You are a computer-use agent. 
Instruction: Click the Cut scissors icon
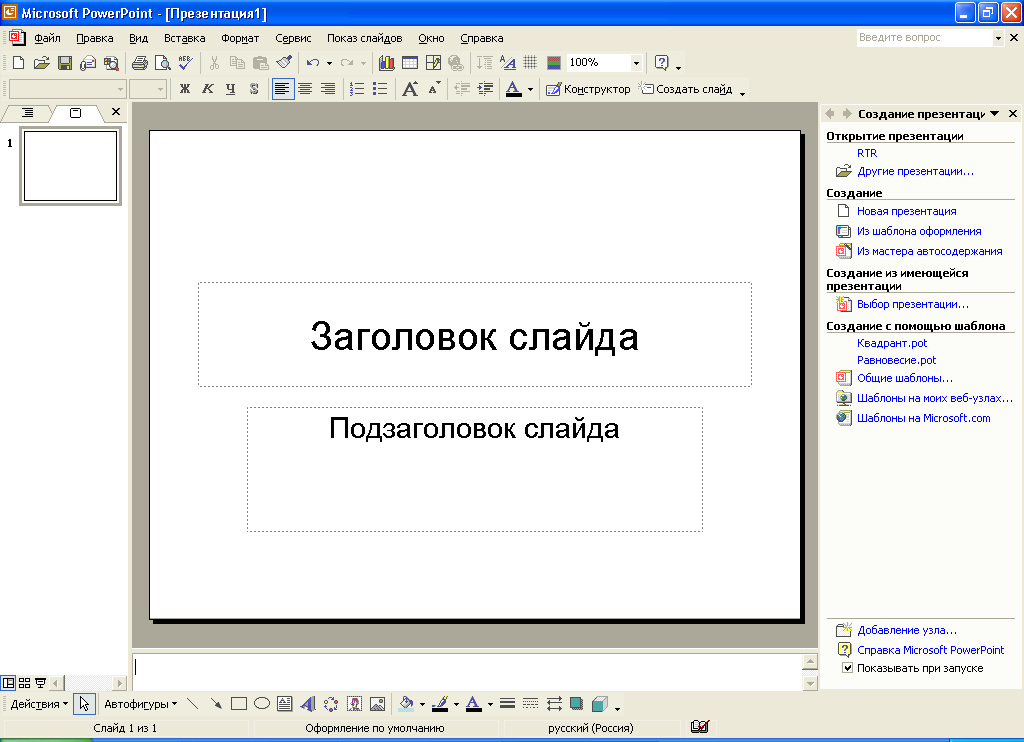[214, 63]
